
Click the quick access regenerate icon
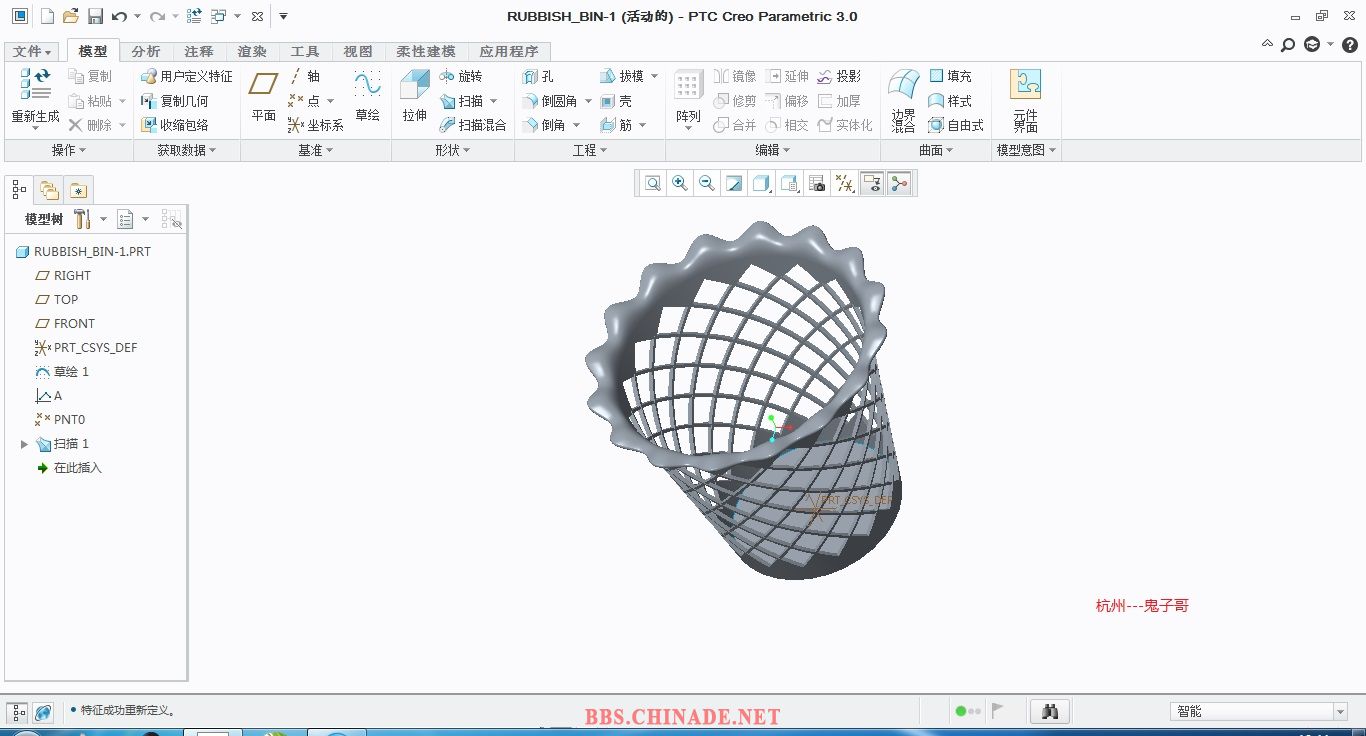(194, 16)
